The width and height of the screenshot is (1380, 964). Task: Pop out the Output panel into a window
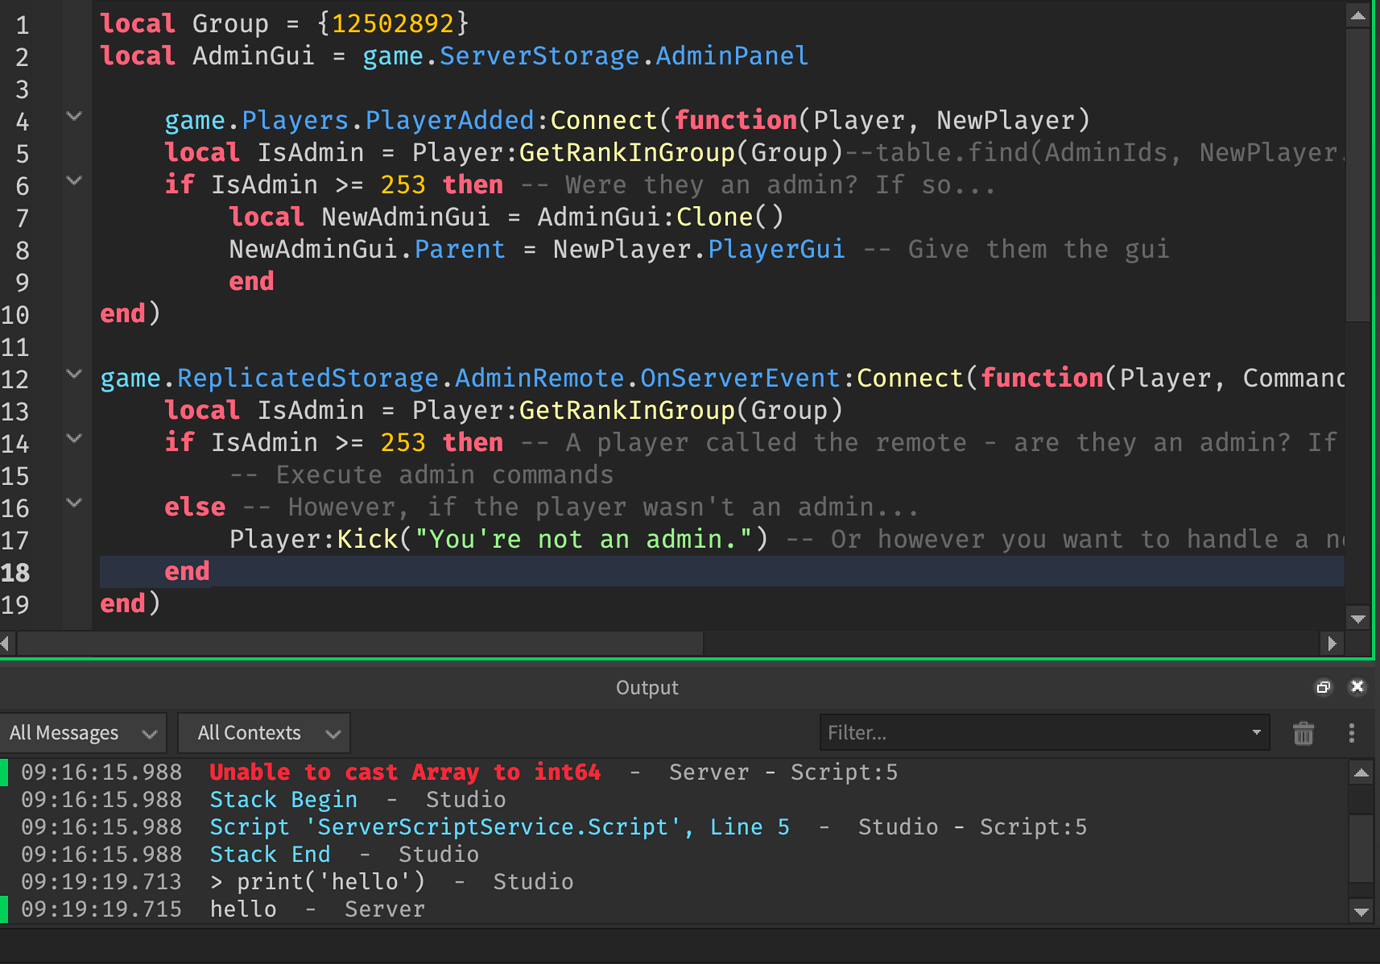[x=1323, y=687]
